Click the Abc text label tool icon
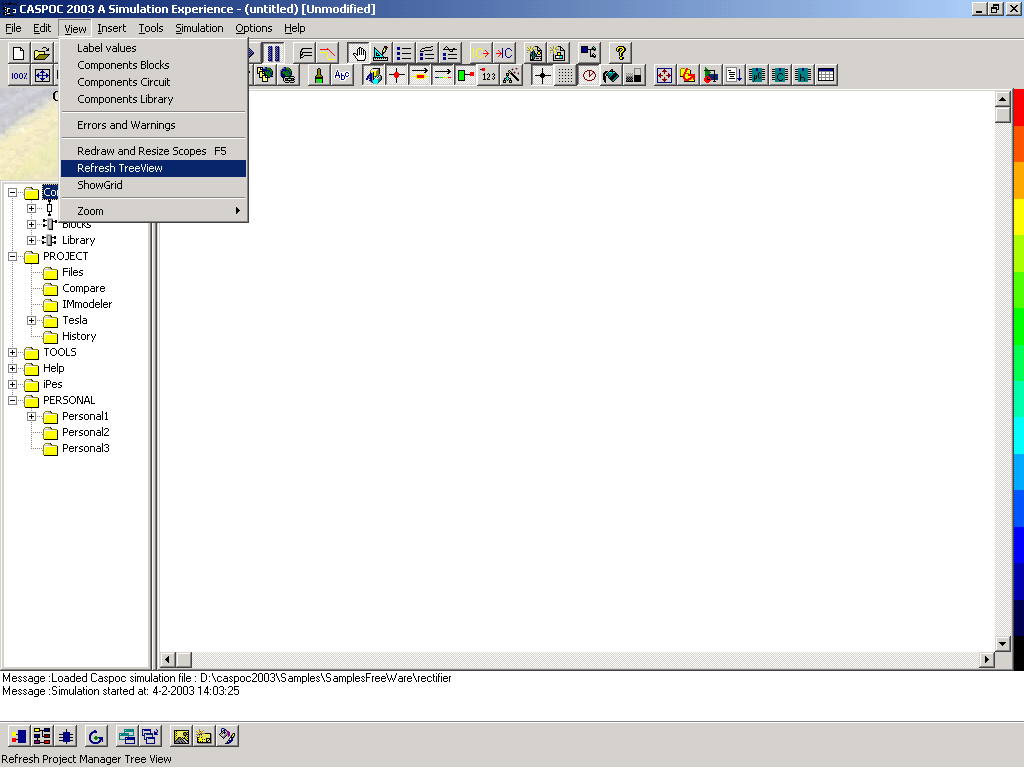Image resolution: width=1024 pixels, height=768 pixels. point(342,75)
